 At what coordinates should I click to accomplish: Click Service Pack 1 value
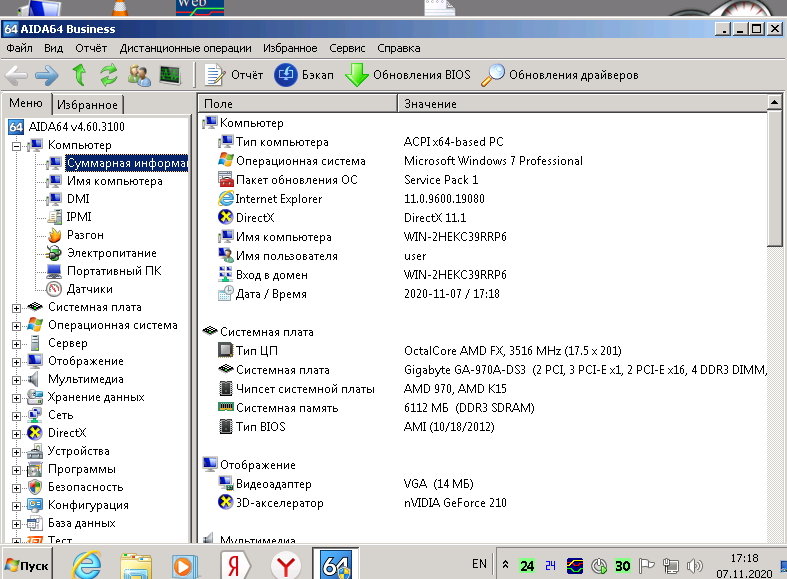(x=441, y=180)
